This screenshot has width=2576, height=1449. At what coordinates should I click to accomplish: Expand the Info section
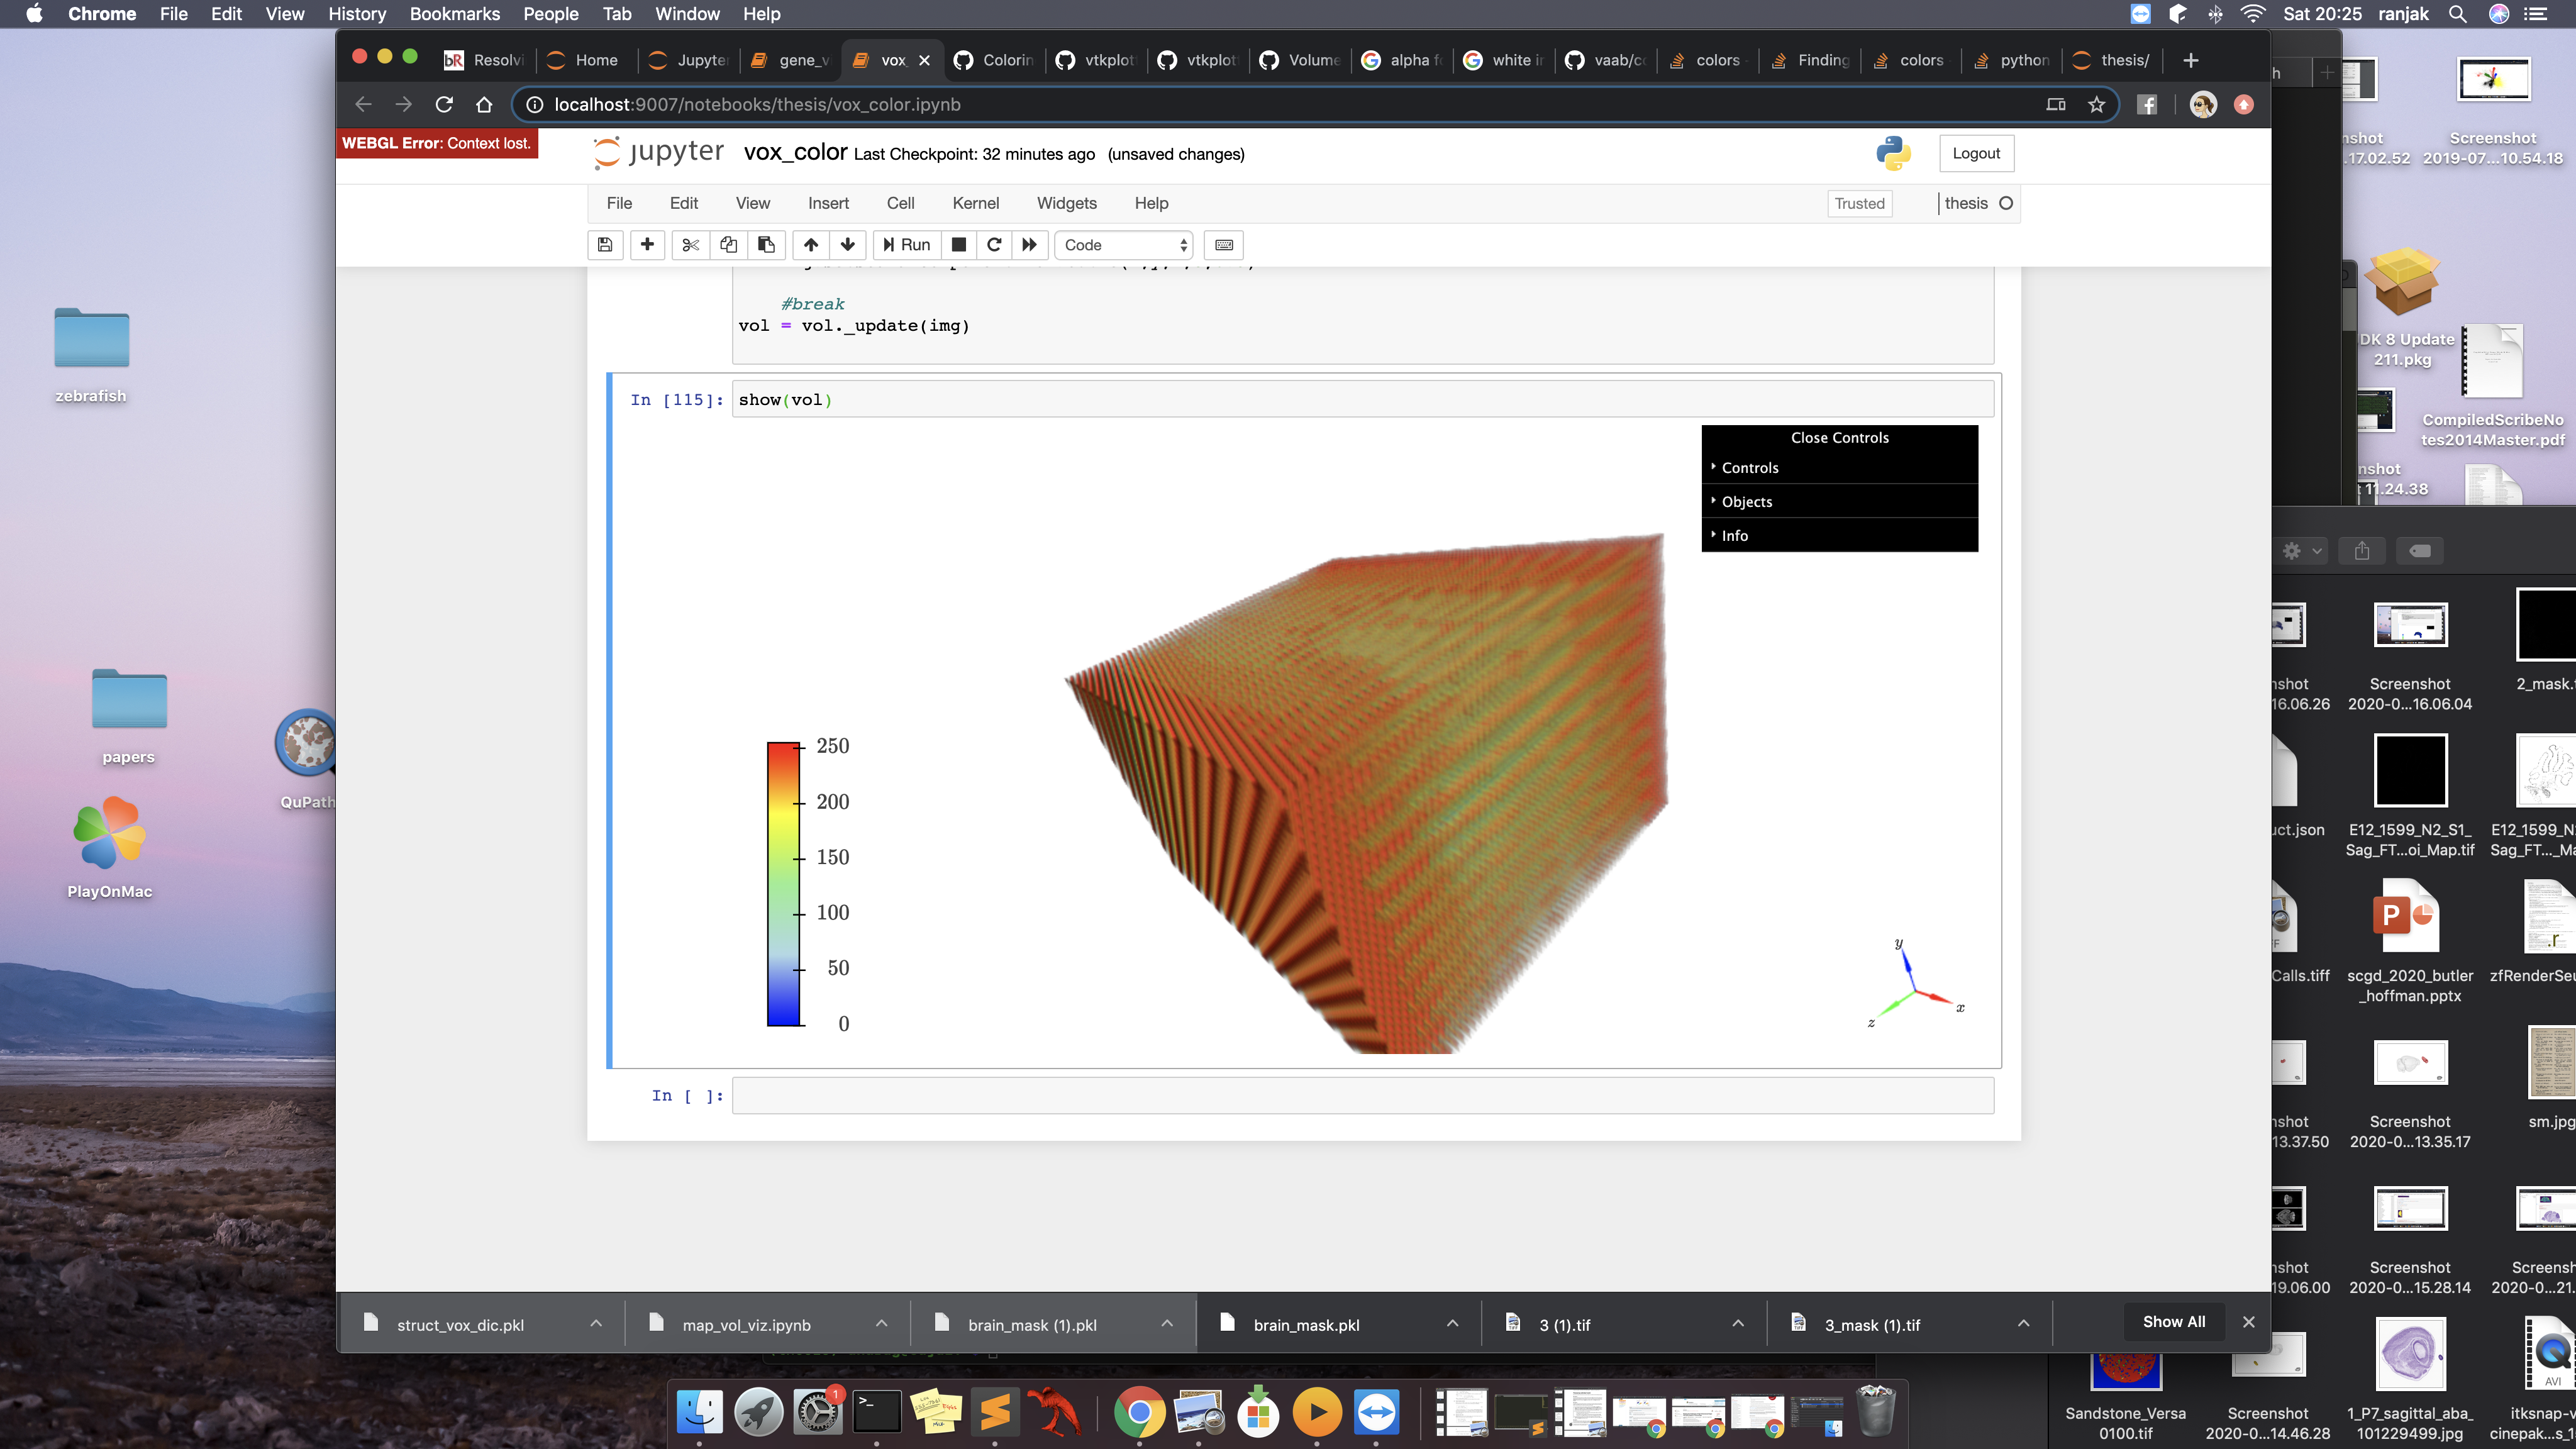(1839, 536)
